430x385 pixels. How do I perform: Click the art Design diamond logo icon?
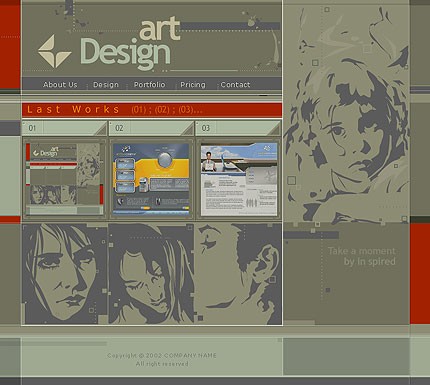pos(54,51)
